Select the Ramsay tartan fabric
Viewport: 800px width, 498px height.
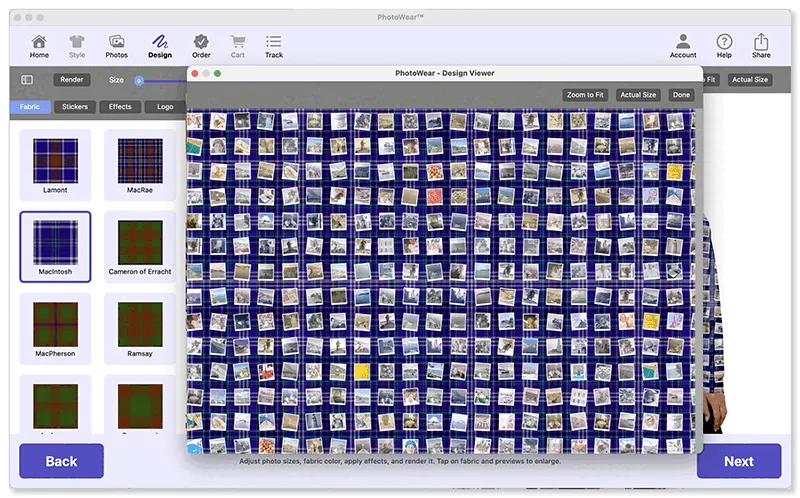point(140,329)
